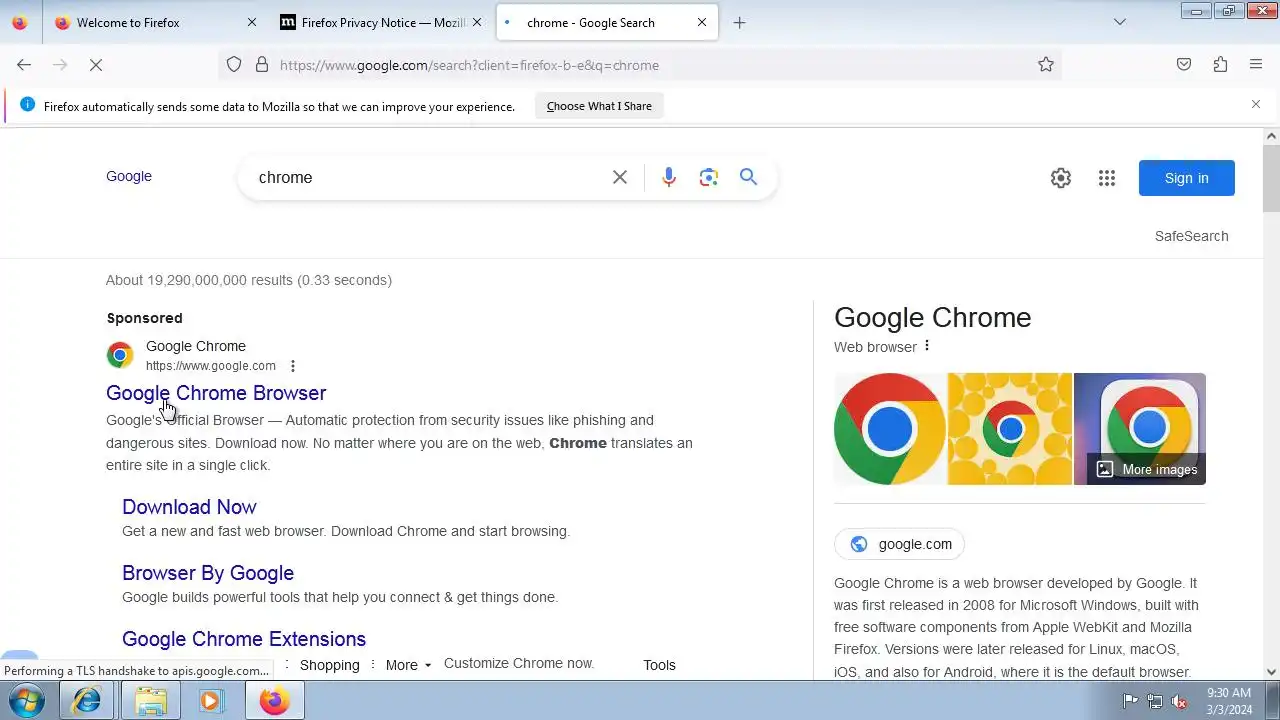This screenshot has height=720, width=1280.
Task: Click the Firefox taskbar icon
Action: (x=274, y=701)
